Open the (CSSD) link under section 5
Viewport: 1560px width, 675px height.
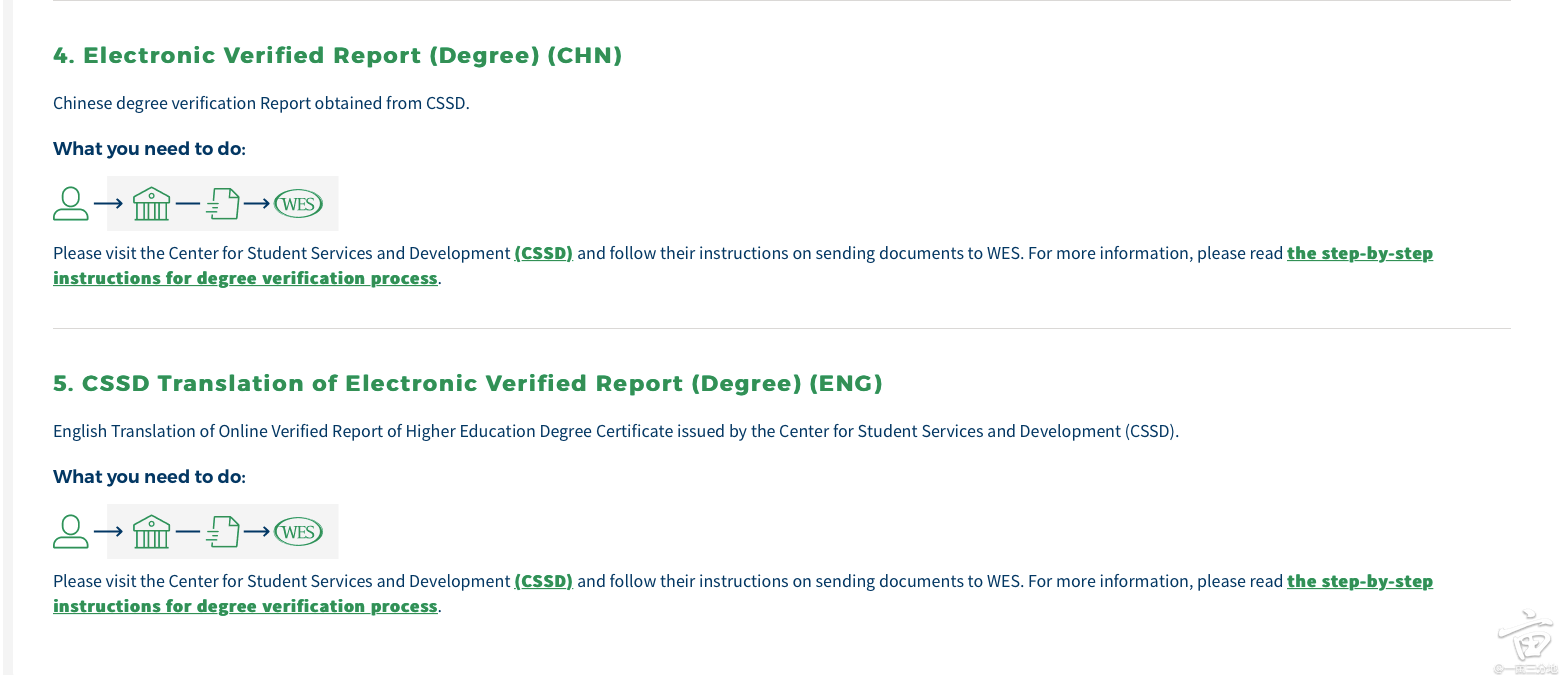pyautogui.click(x=544, y=581)
